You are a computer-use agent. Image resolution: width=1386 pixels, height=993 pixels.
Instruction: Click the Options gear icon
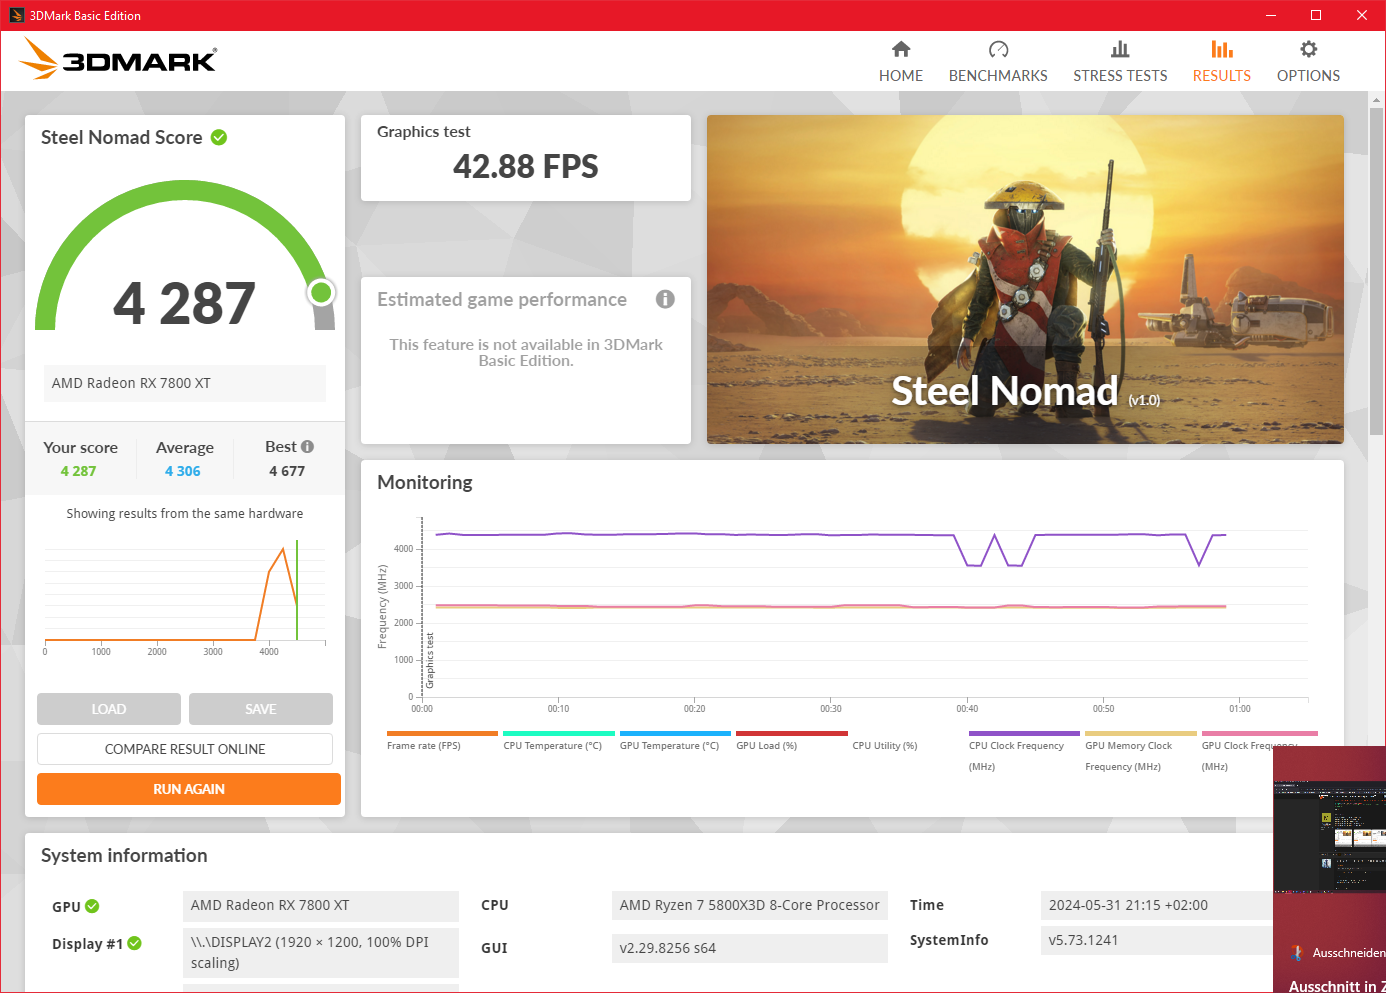point(1308,49)
